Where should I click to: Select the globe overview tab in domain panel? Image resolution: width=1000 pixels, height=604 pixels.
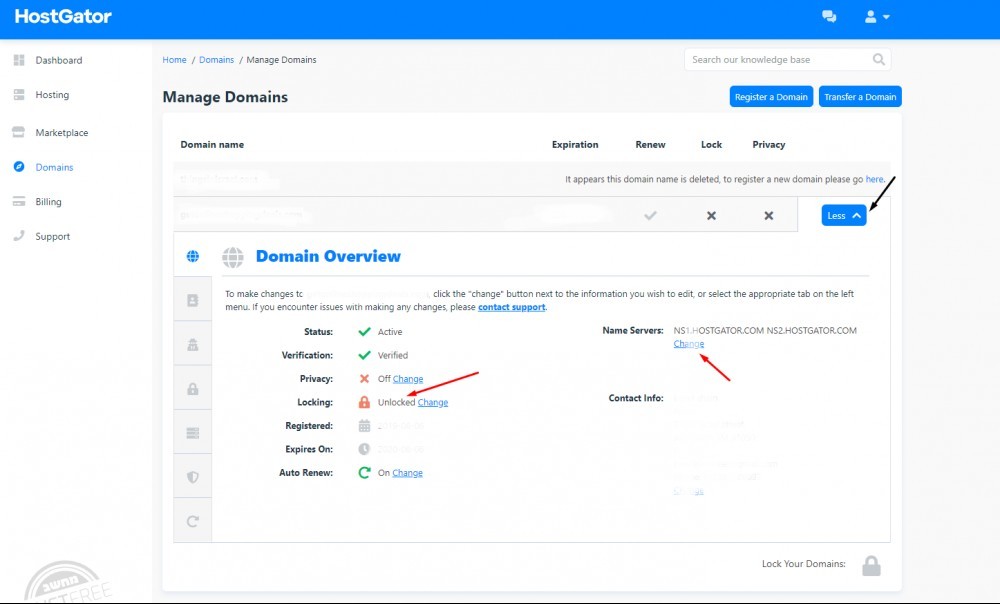tap(193, 256)
